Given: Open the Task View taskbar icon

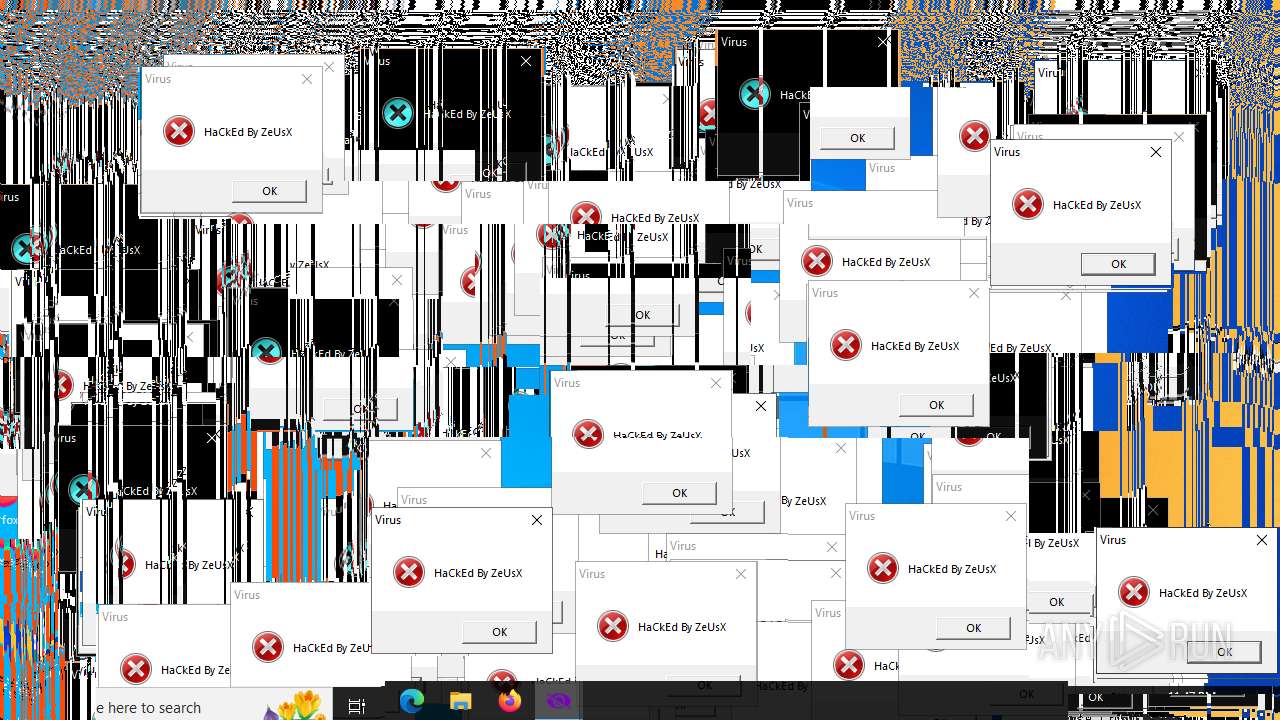Looking at the screenshot, I should pos(357,706).
